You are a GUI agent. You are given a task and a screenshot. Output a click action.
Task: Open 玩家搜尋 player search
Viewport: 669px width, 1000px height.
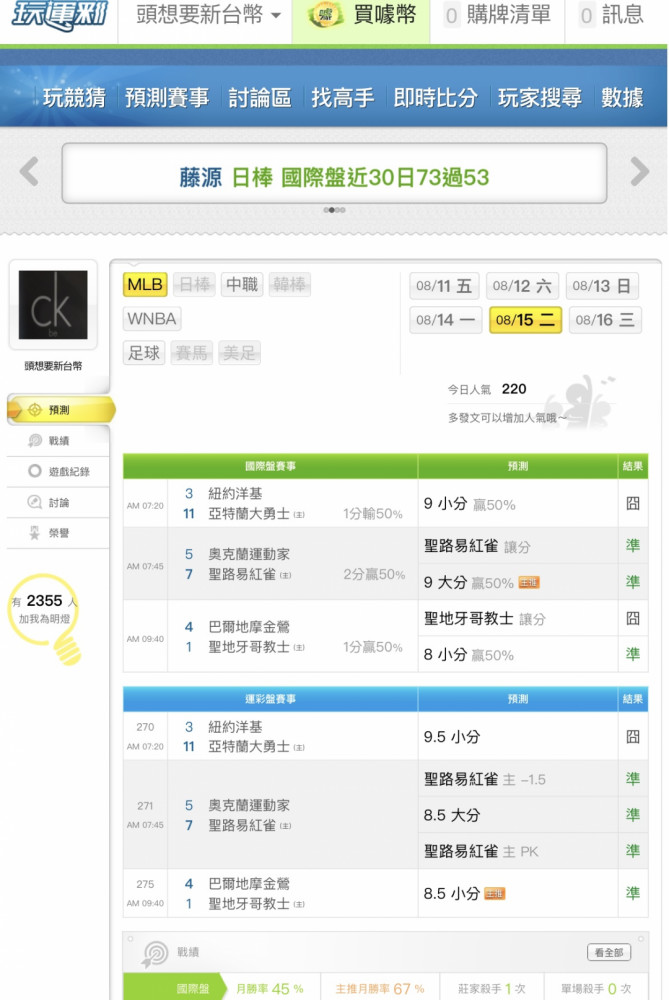[540, 98]
